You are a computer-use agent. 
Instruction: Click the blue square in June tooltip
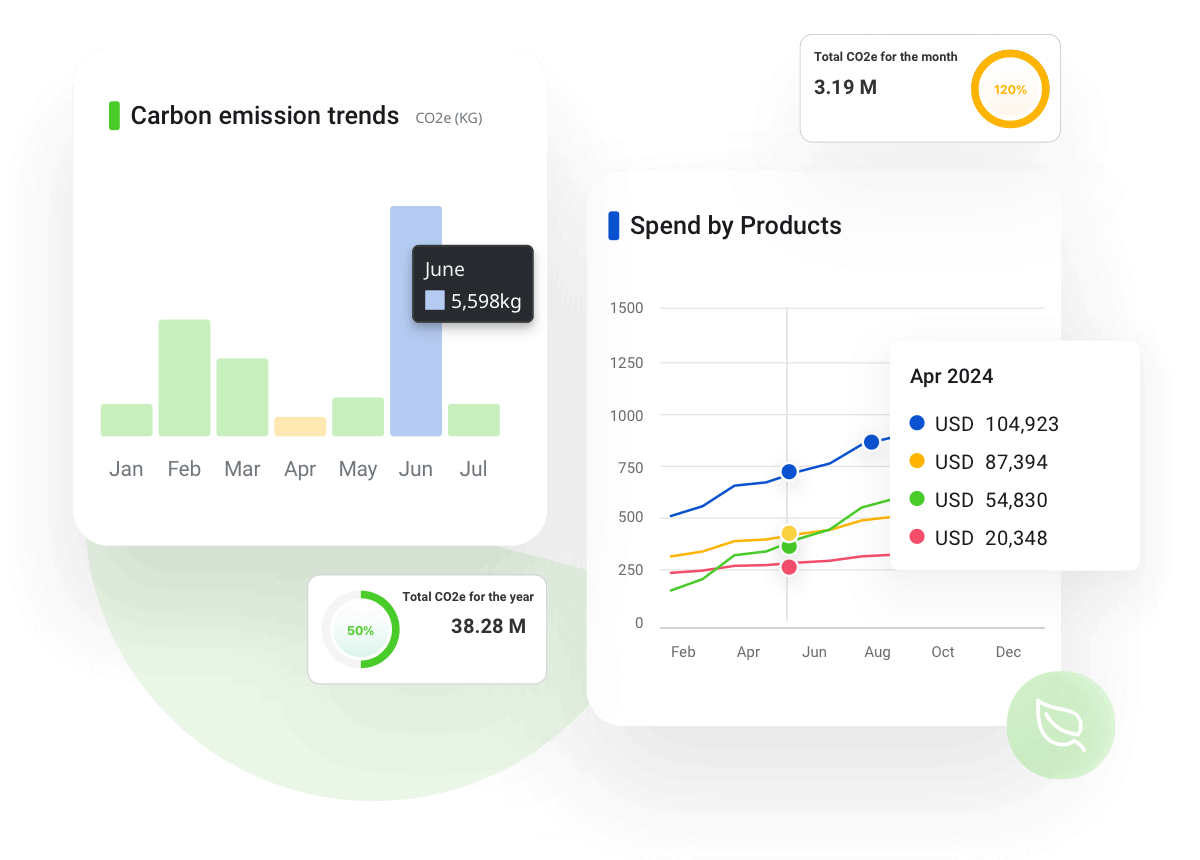click(x=434, y=301)
